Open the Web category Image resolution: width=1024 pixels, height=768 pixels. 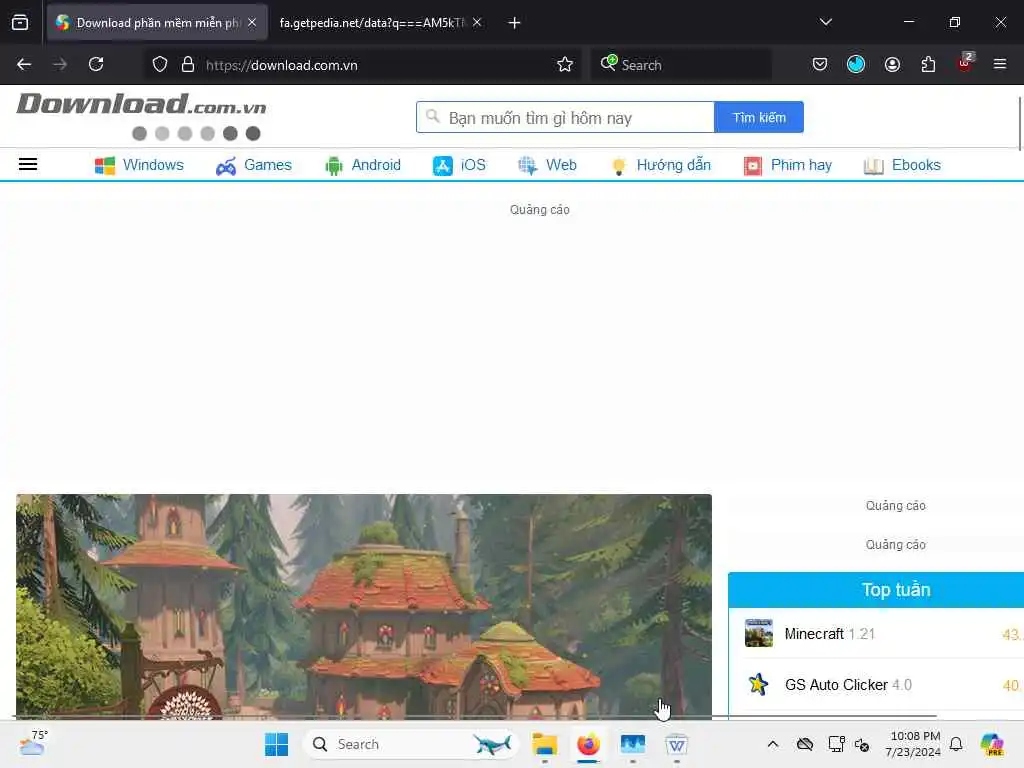click(x=547, y=165)
